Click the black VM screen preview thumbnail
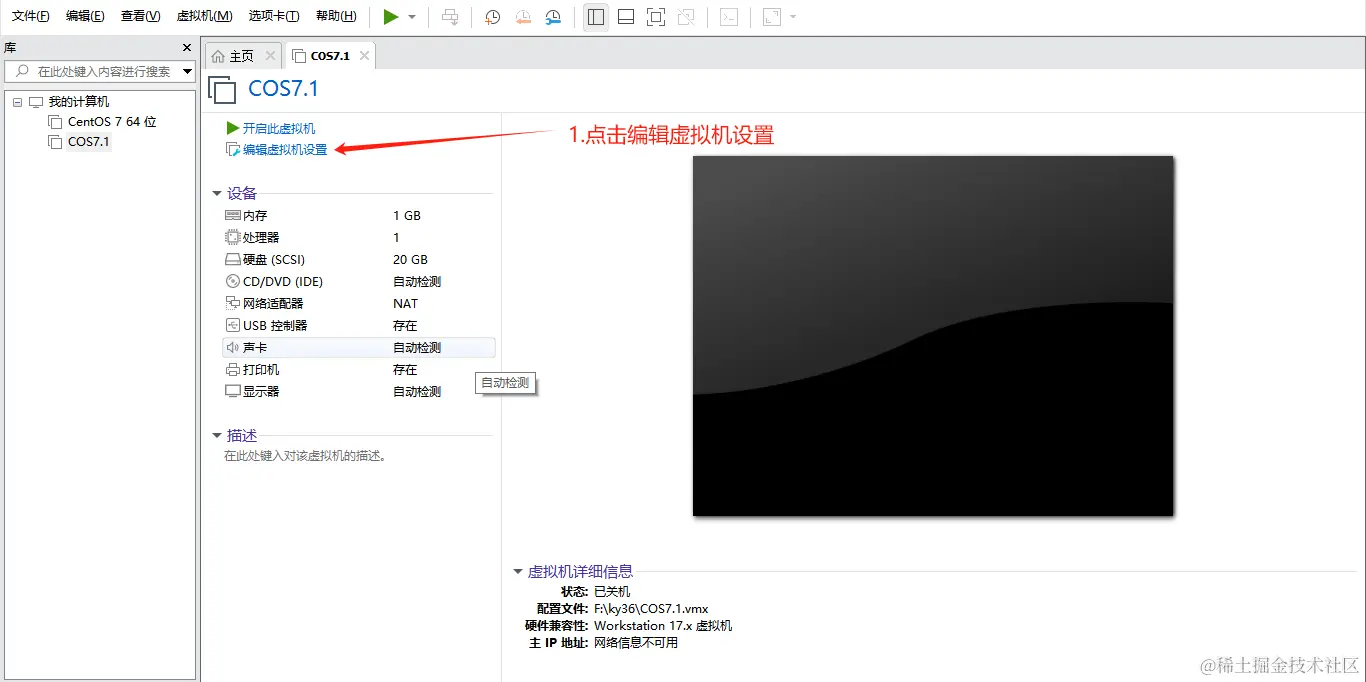This screenshot has width=1366, height=682. click(932, 336)
